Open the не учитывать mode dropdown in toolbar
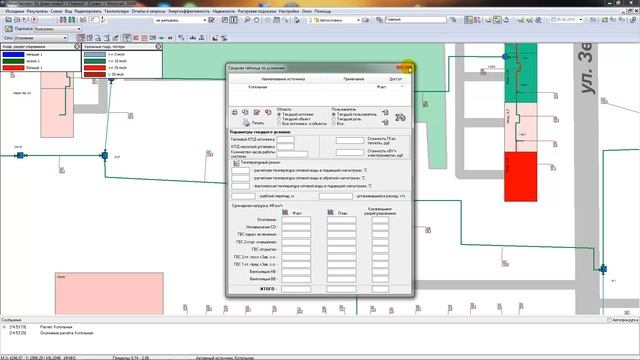This screenshot has width=640, height=360. (180, 20)
